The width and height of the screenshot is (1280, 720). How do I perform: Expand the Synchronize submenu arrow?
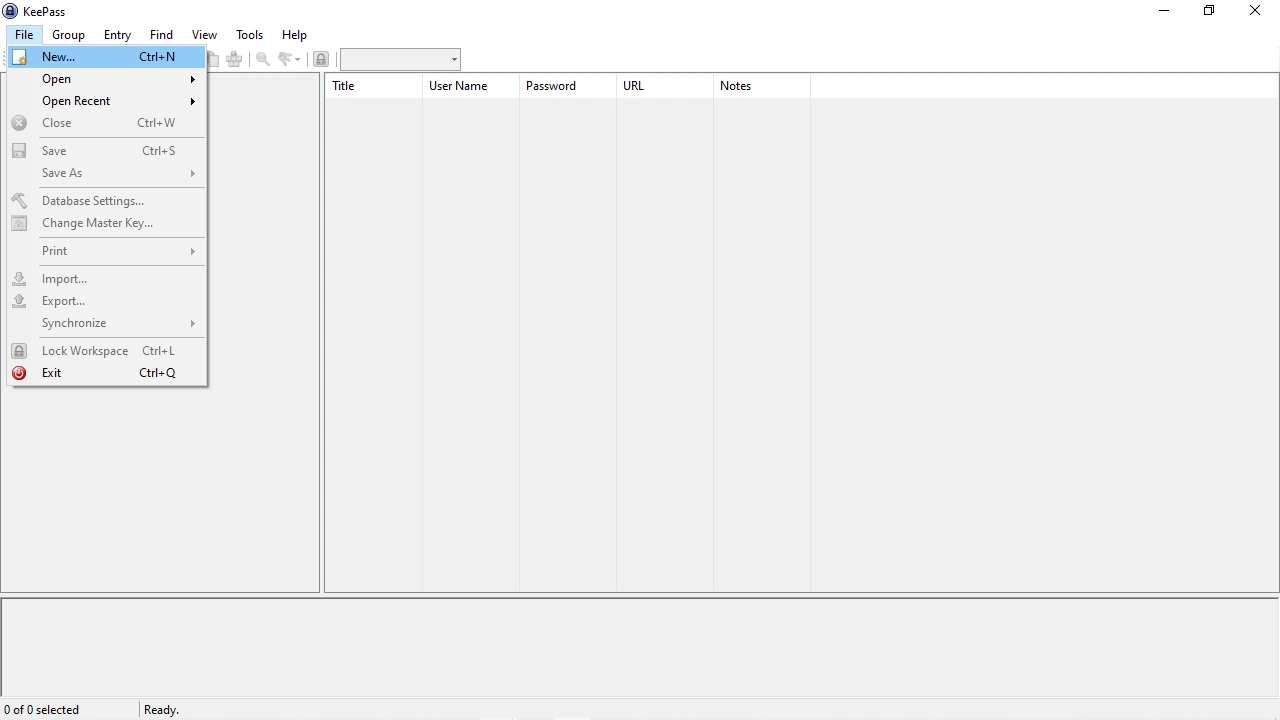coord(193,323)
